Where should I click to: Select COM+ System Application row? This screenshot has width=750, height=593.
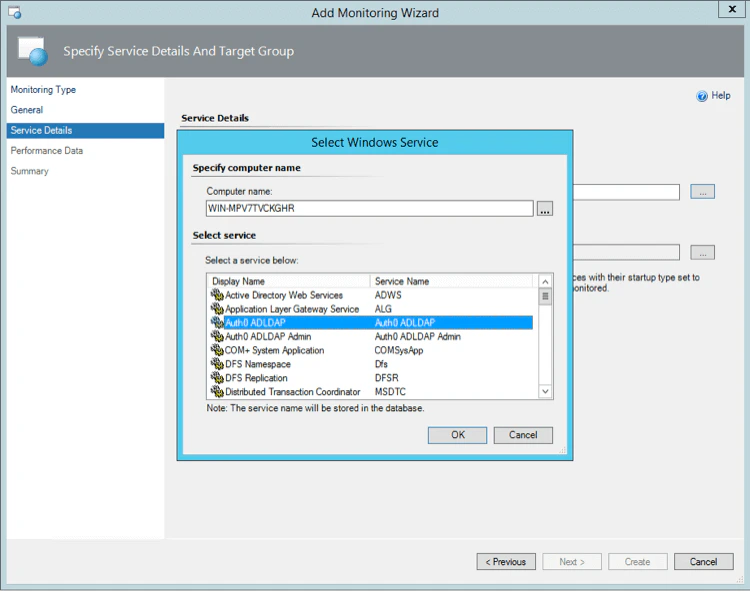pyautogui.click(x=372, y=351)
